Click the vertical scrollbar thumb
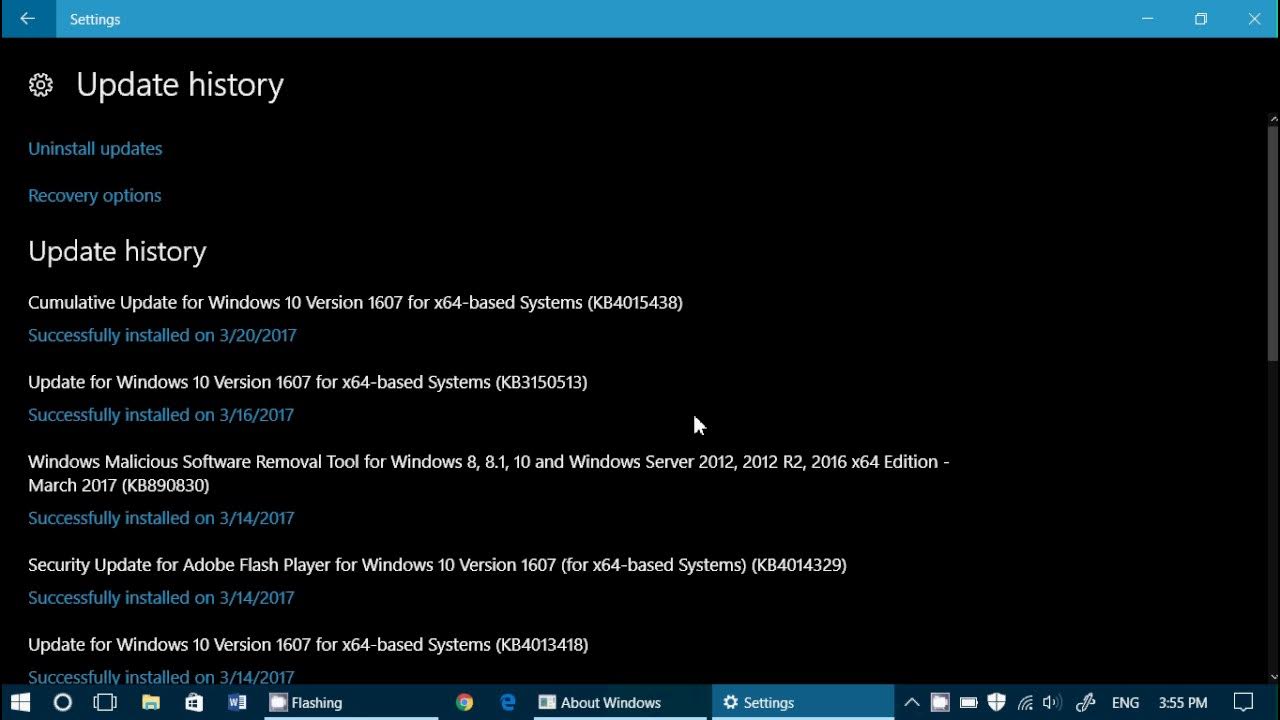The image size is (1280, 720). (x=1273, y=242)
